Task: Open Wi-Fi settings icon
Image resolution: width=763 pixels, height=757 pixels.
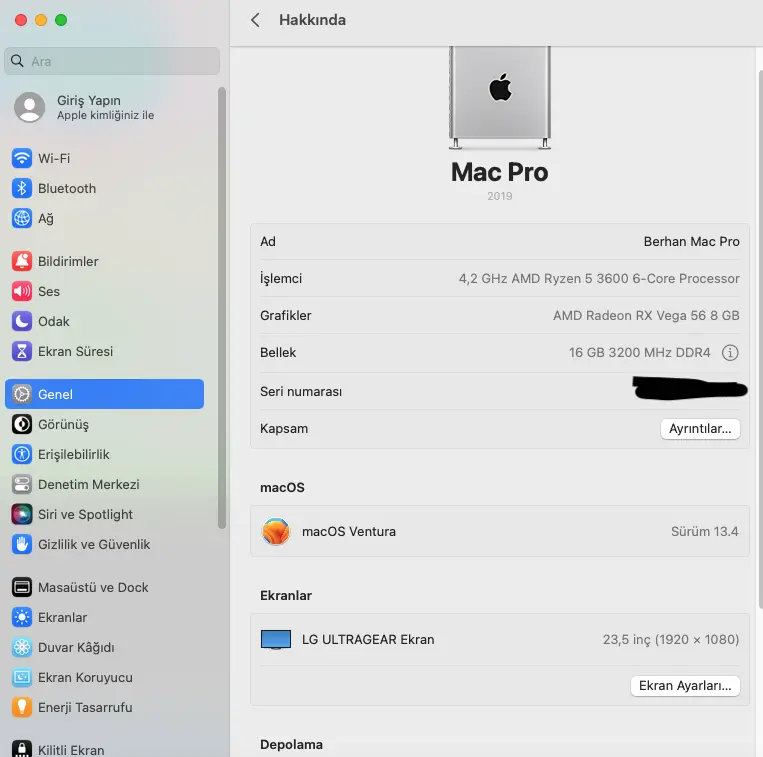Action: pos(22,158)
